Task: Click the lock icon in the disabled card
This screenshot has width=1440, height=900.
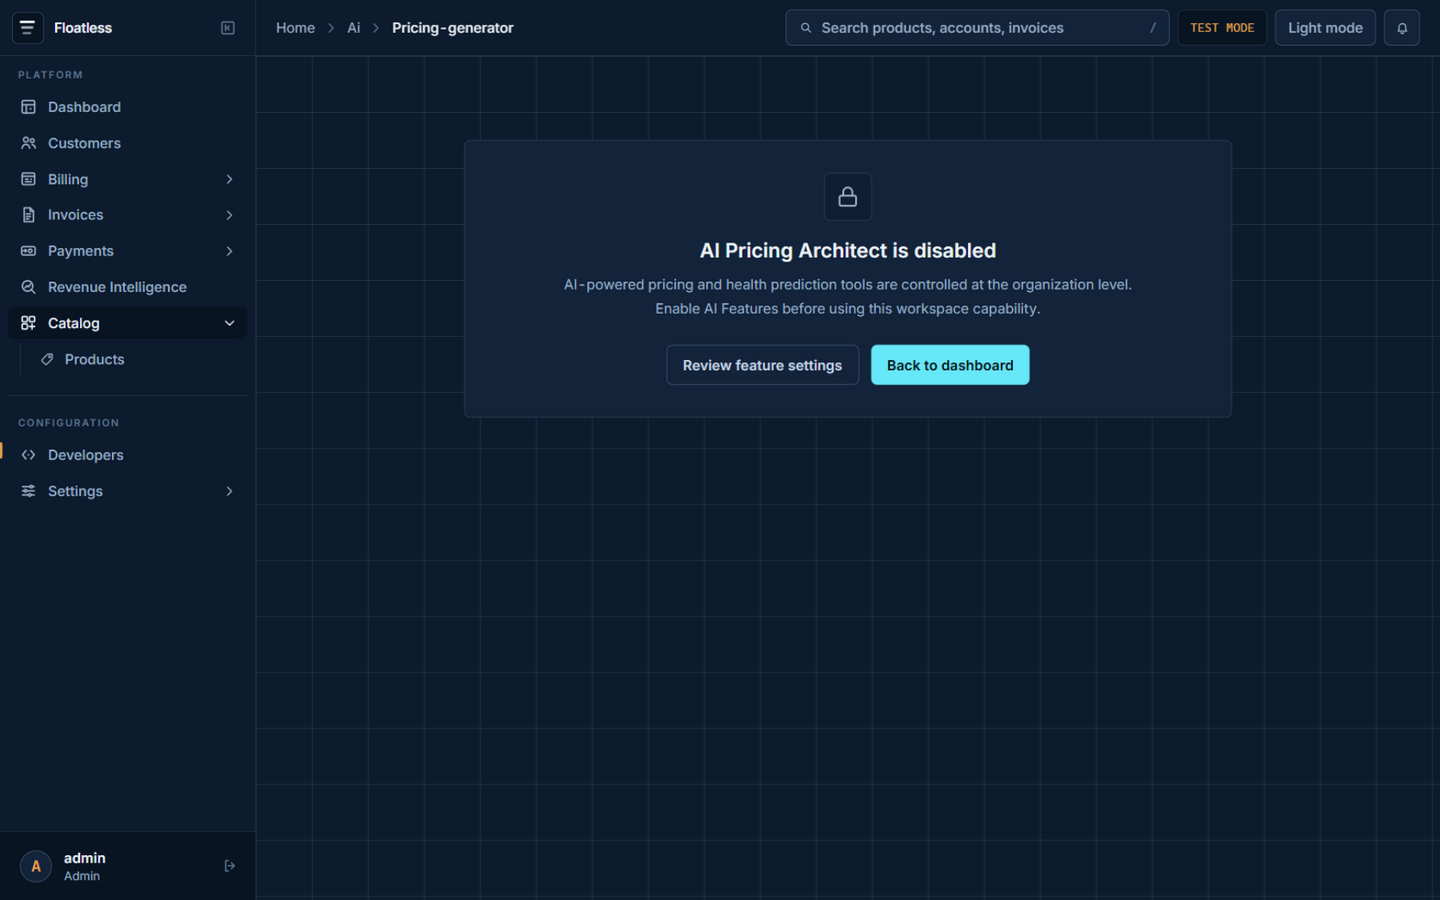Action: pos(848,197)
